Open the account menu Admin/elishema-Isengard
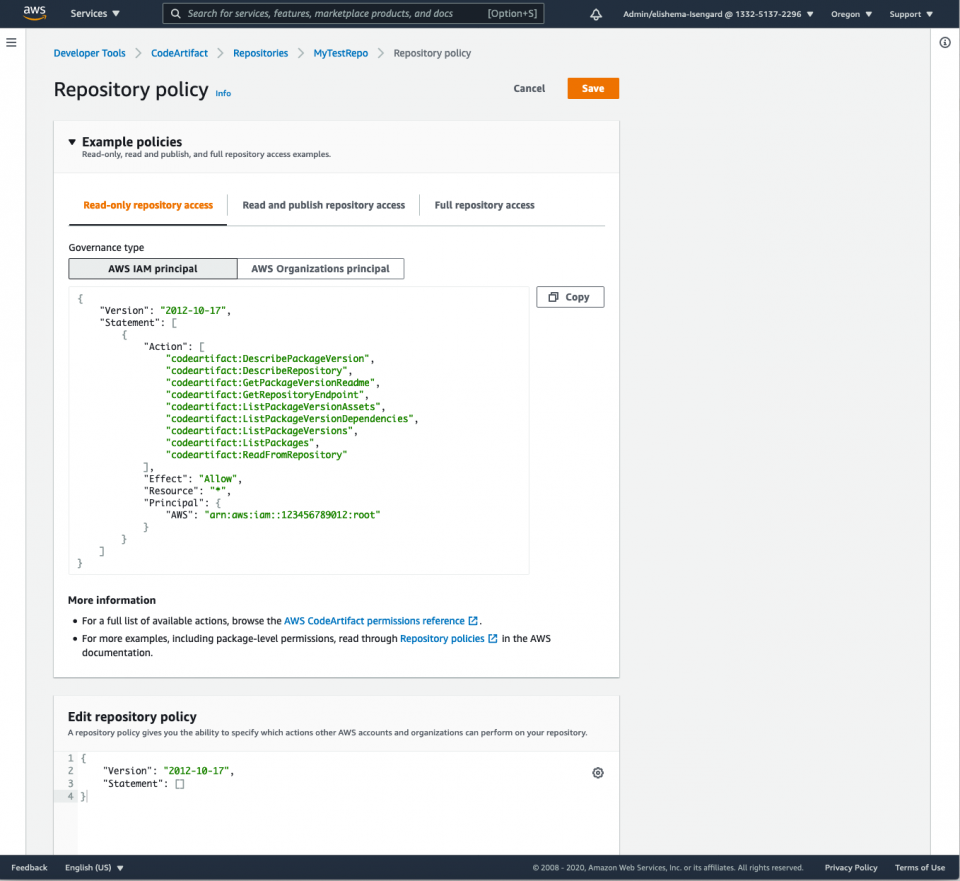 pos(718,14)
